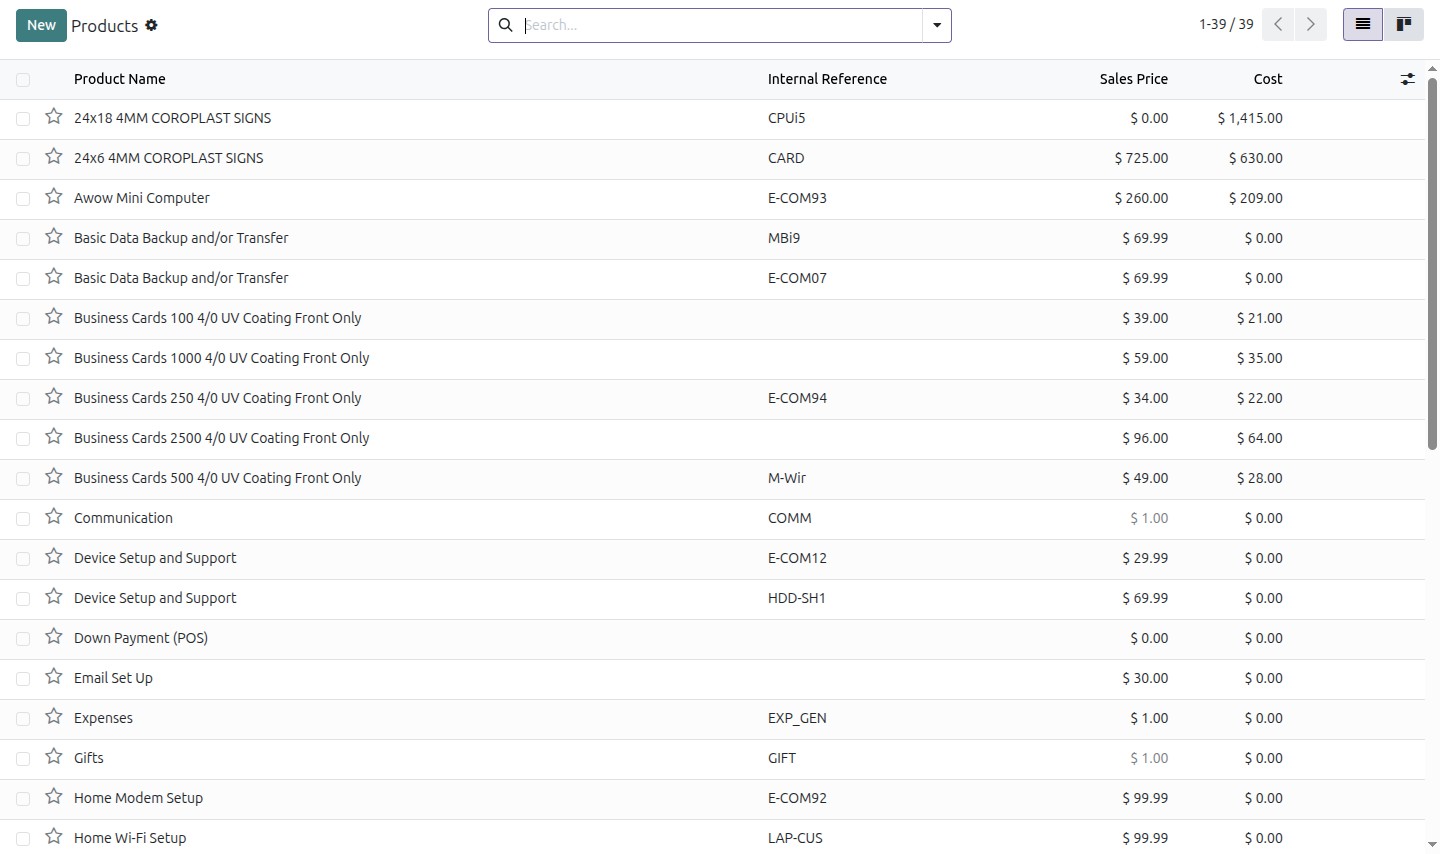
Task: Star Basic Data Backup with reference MBi9
Action: pos(54,237)
